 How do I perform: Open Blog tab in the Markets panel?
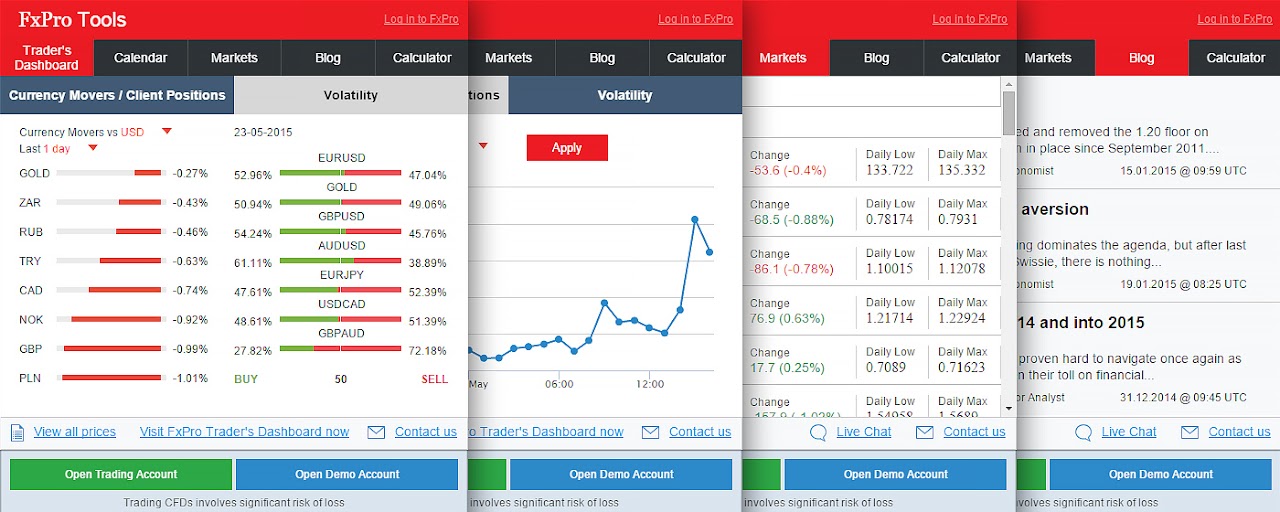[877, 58]
